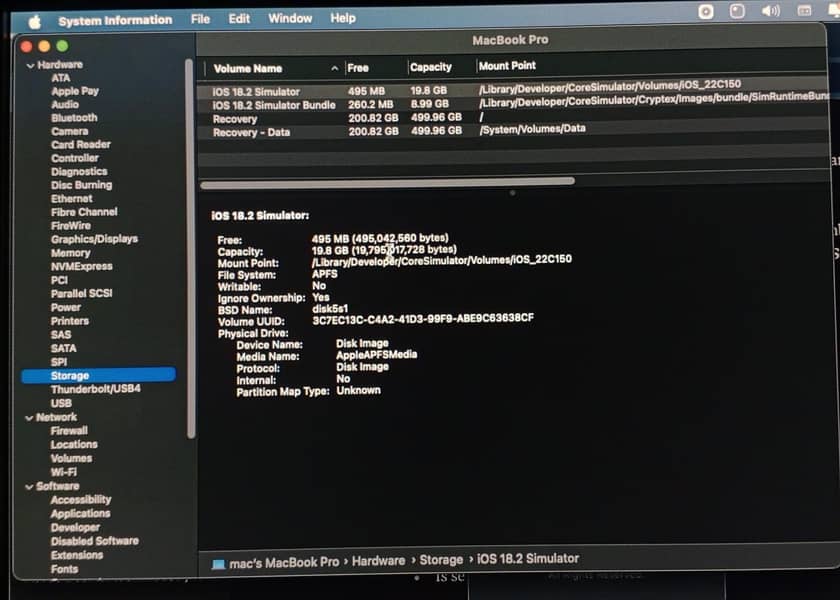Collapse the Software section
Image resolution: width=840 pixels, height=600 pixels.
[29, 487]
